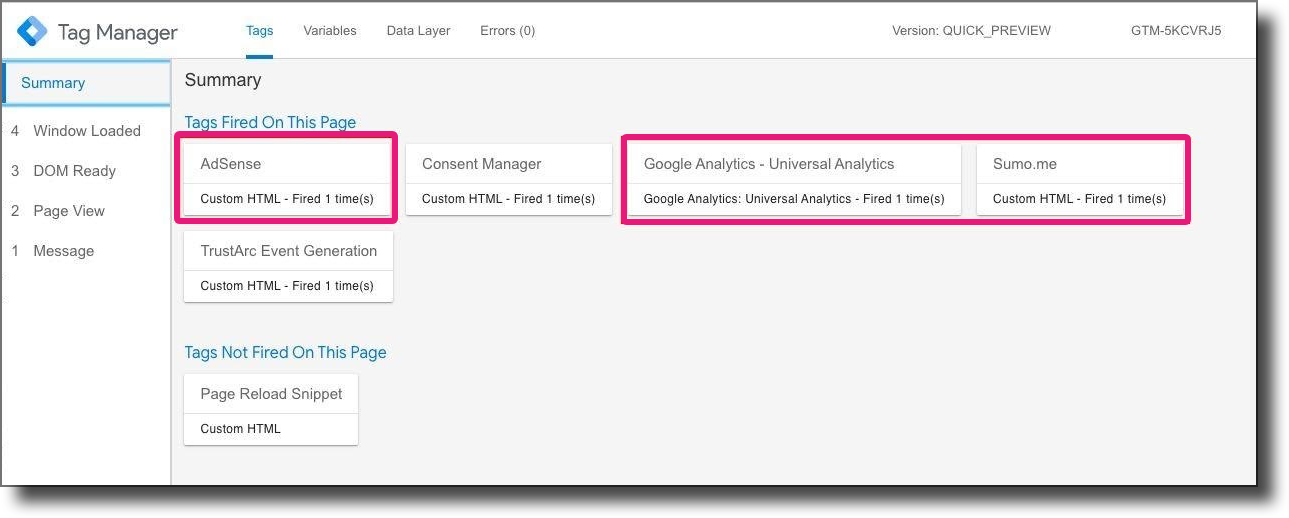Click the Summary page heading
The width and height of the screenshot is (1289, 518).
223,80
